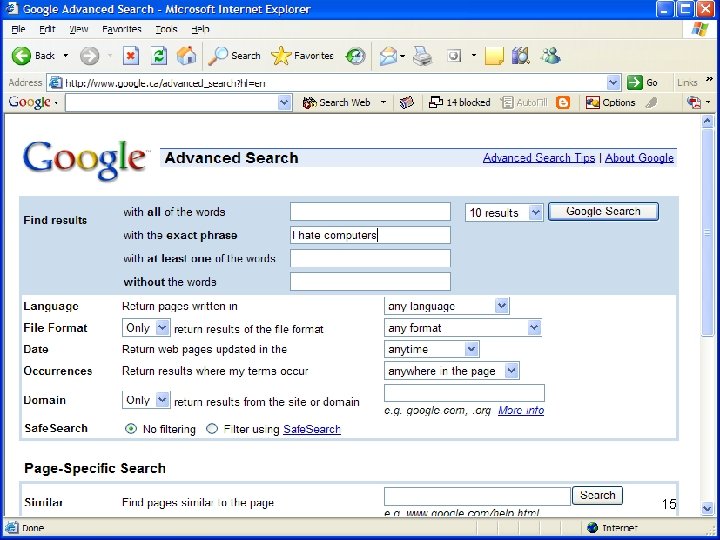
Task: Click the orange Blogger icon
Action: click(563, 102)
